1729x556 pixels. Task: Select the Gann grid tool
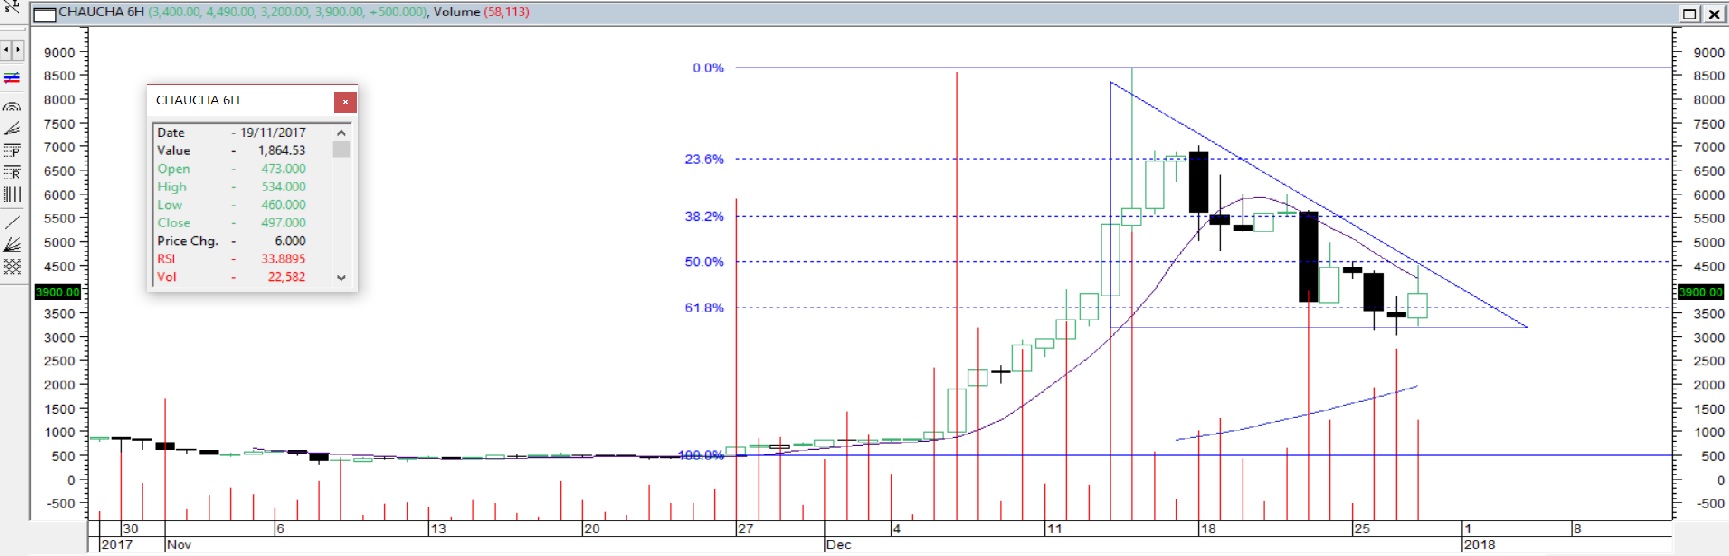pos(12,266)
